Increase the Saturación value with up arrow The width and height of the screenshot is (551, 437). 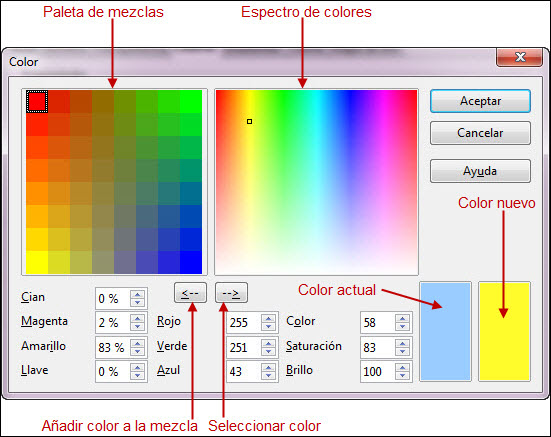click(402, 343)
